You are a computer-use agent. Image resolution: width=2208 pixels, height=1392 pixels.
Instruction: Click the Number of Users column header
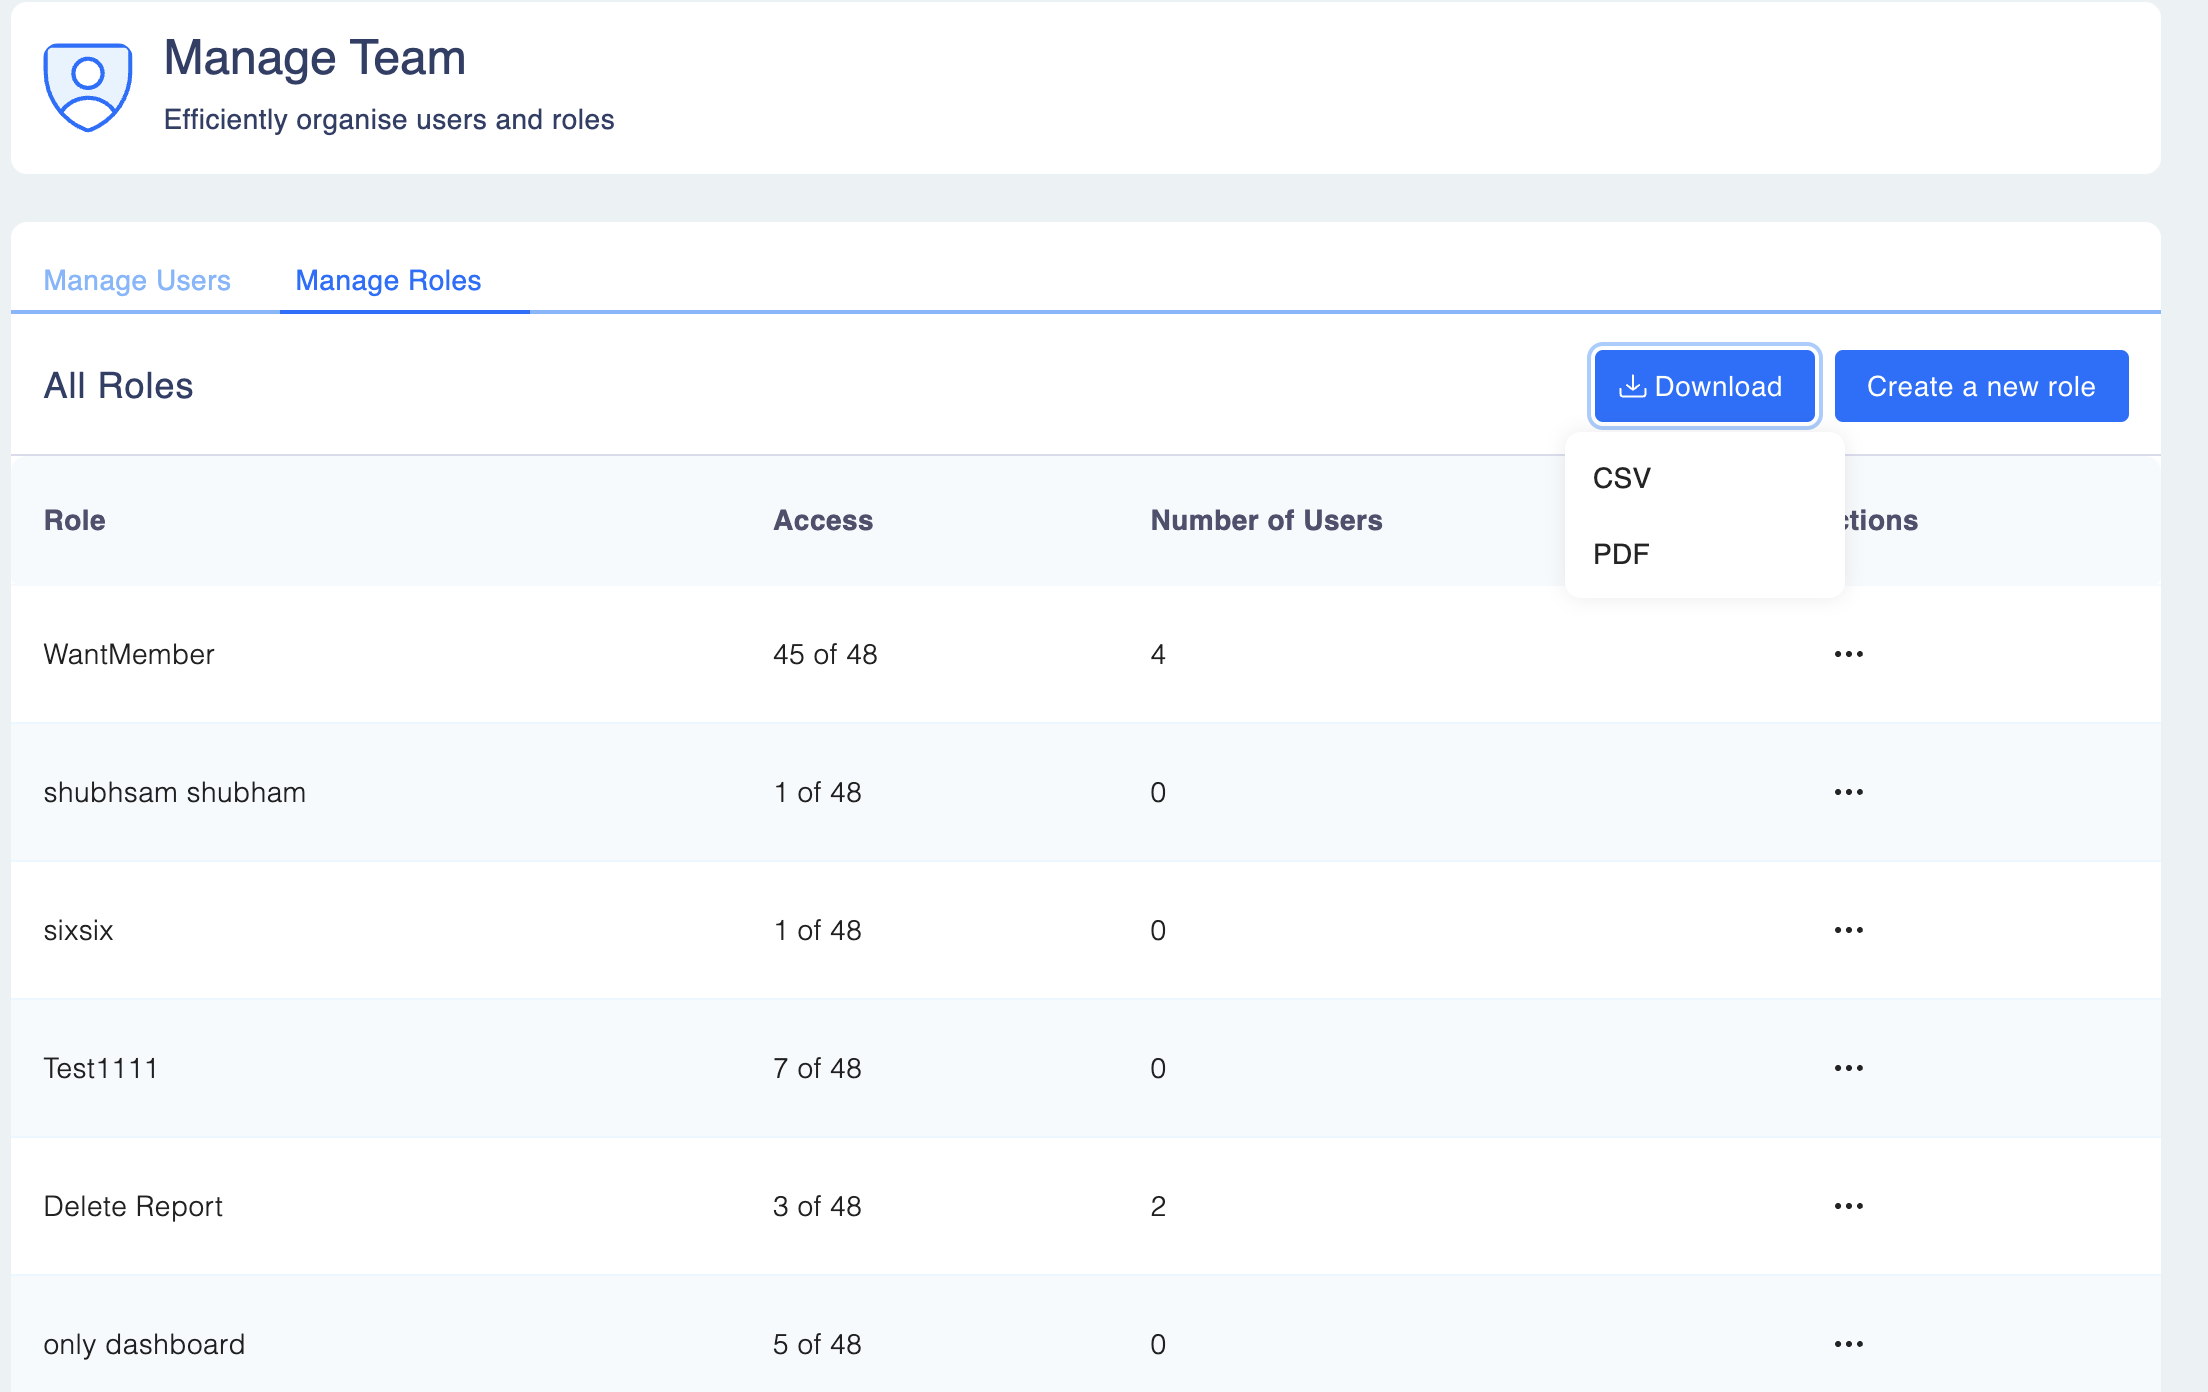[x=1266, y=520]
